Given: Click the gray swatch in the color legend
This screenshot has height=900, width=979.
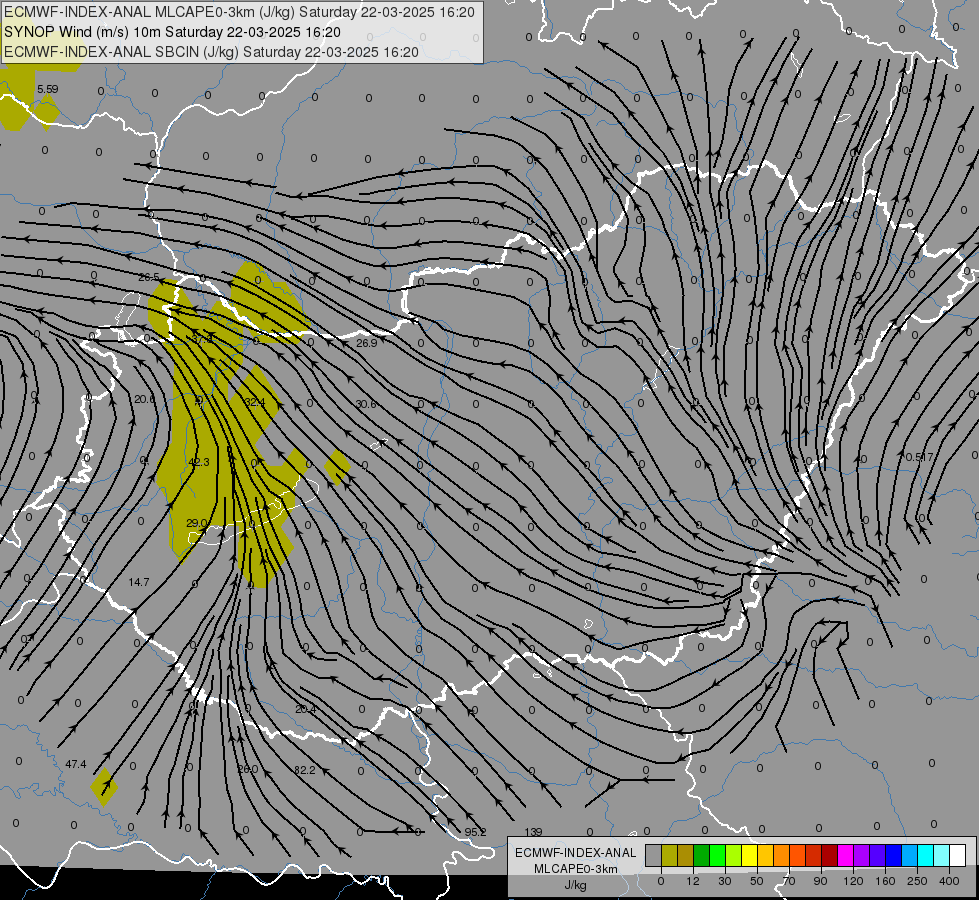Looking at the screenshot, I should (x=654, y=855).
